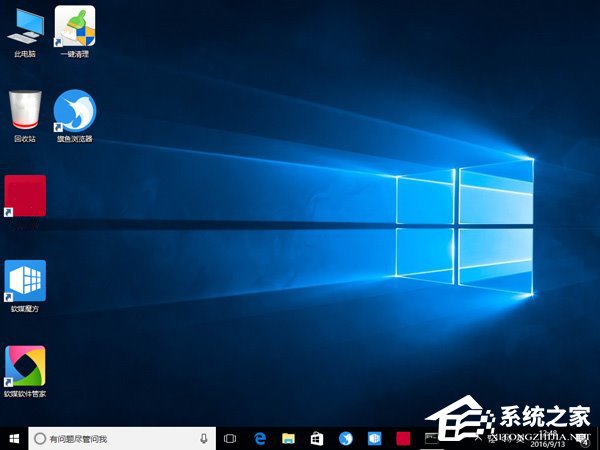Viewport: 600px width, 450px height.
Task: Launch the 一键清理 cleanup shortcut
Action: pos(75,32)
